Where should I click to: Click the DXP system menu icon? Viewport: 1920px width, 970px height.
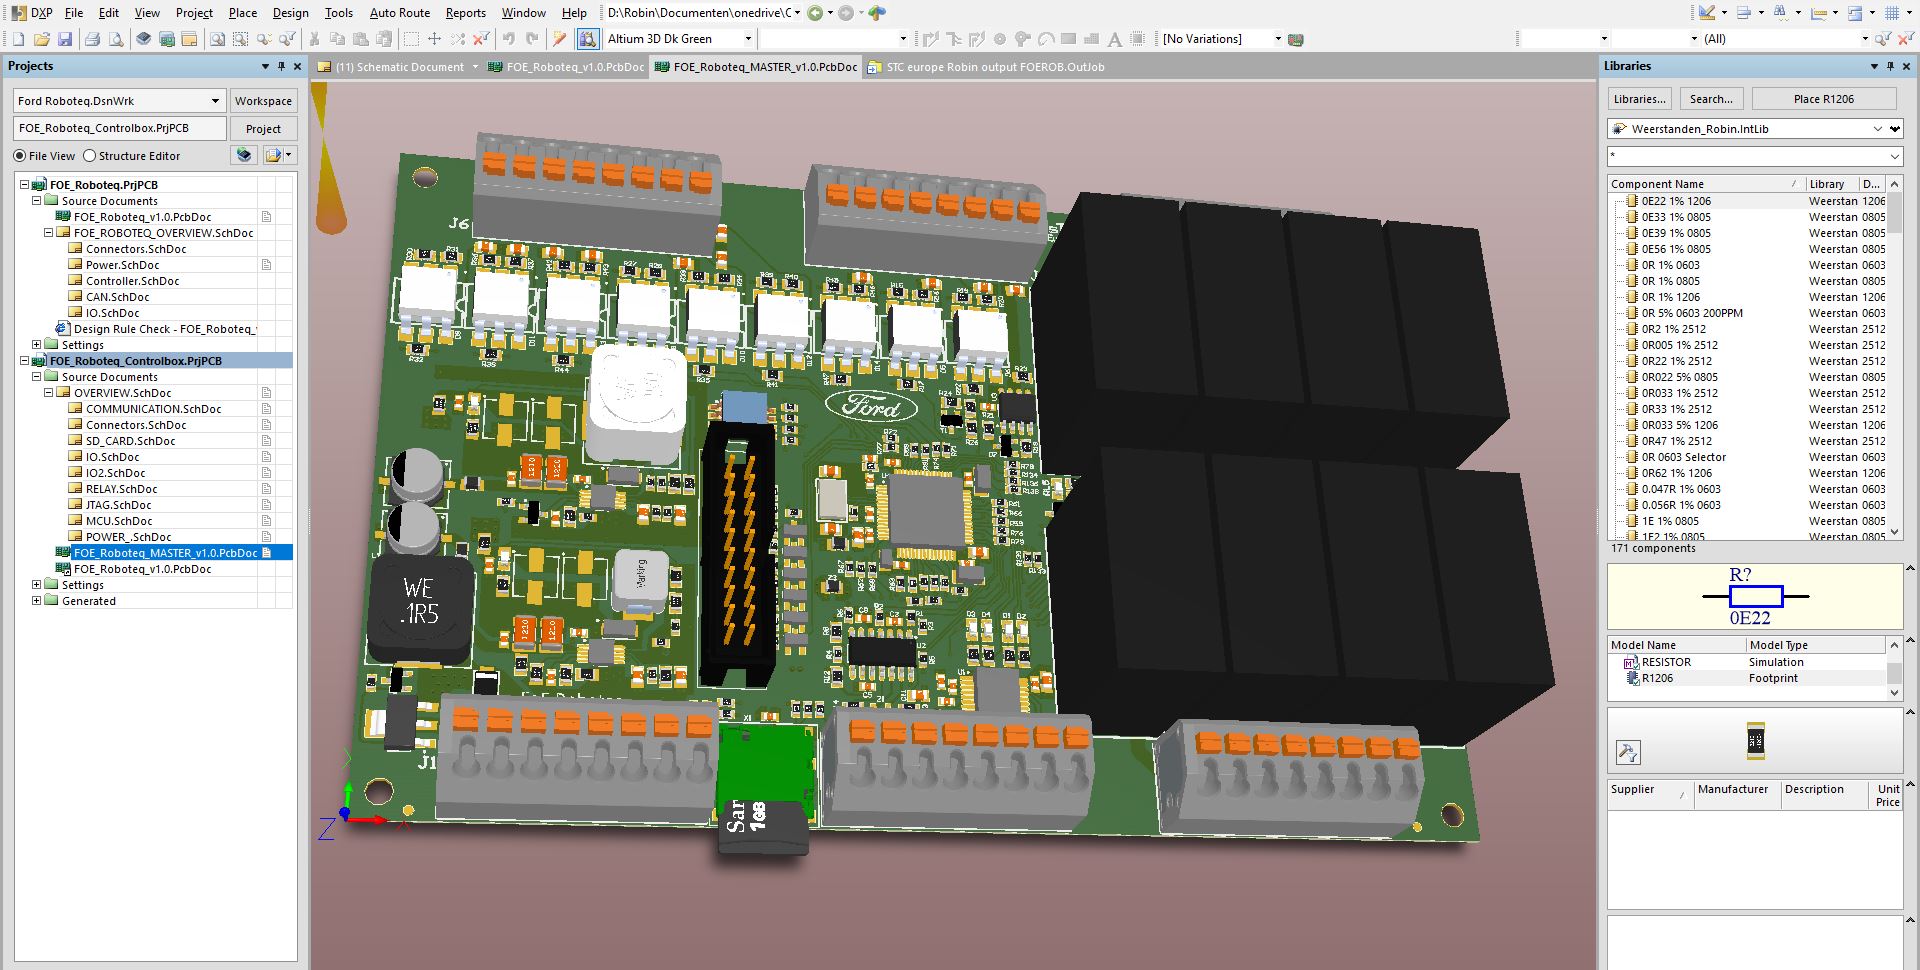(x=31, y=13)
